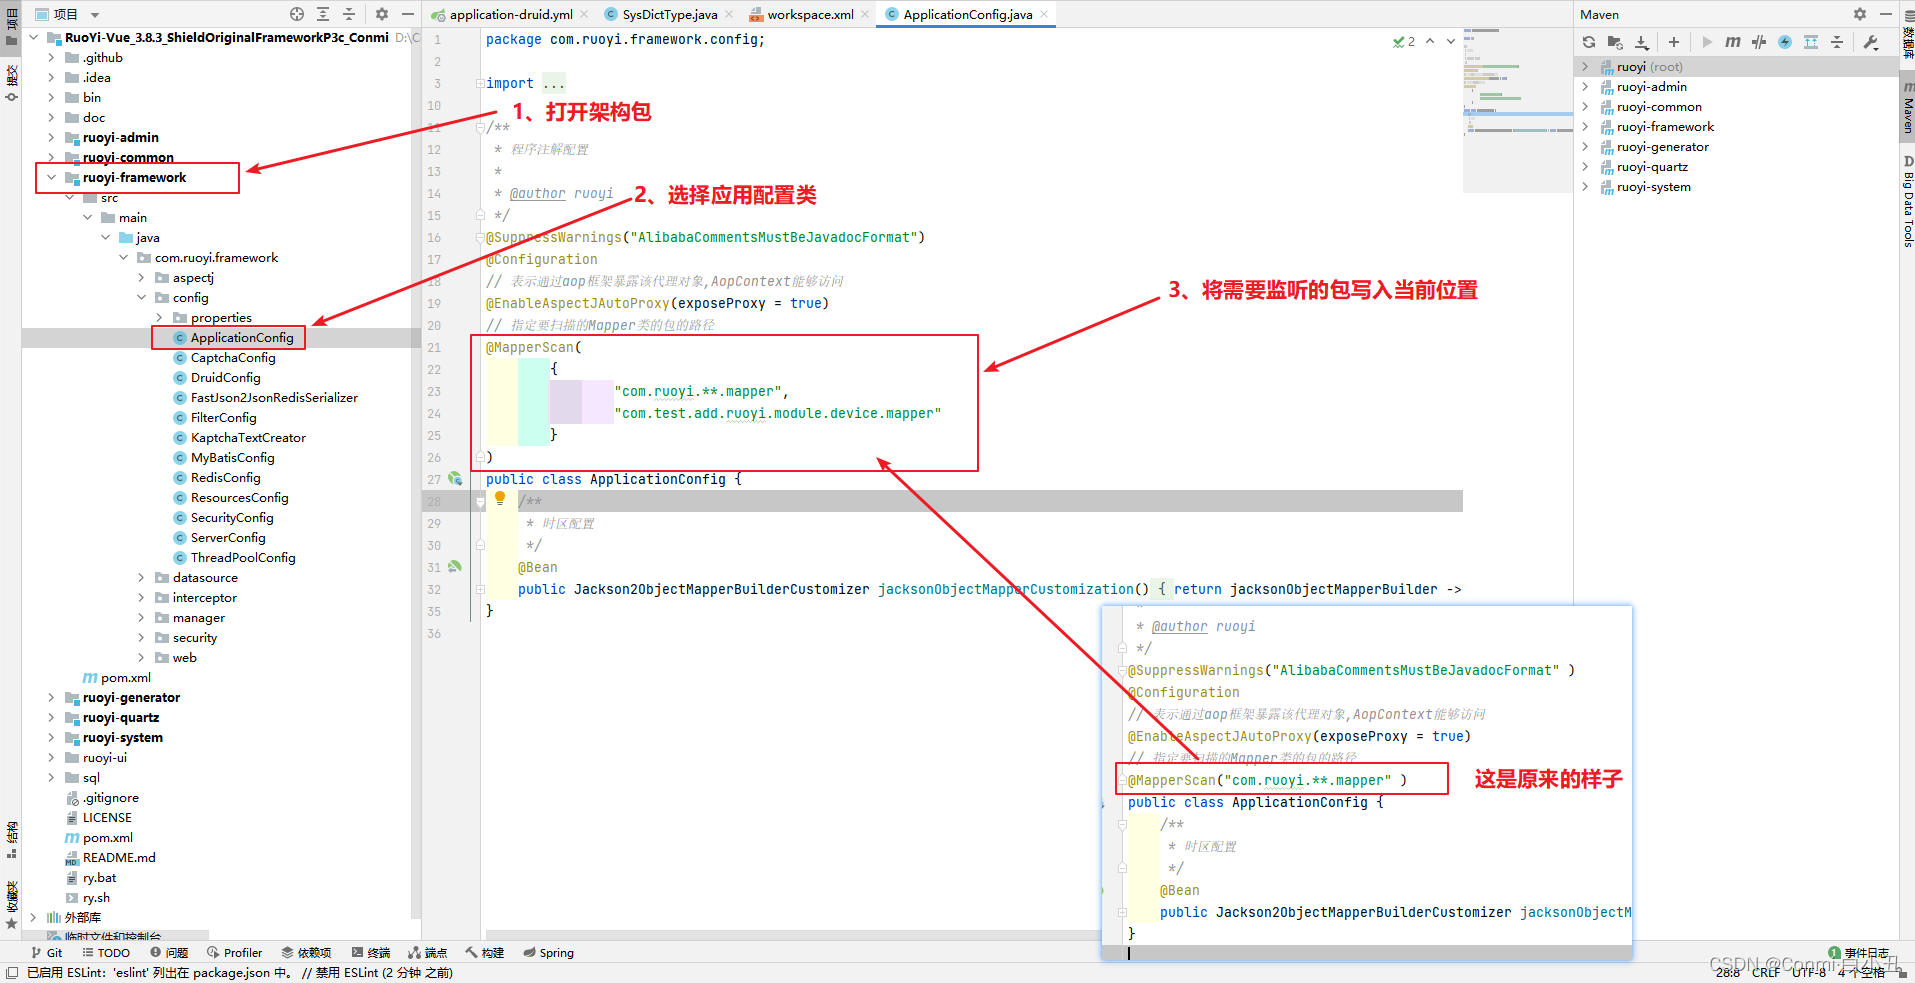
Task: Open the 依赖项 dependencies tool window
Action: pos(306,953)
